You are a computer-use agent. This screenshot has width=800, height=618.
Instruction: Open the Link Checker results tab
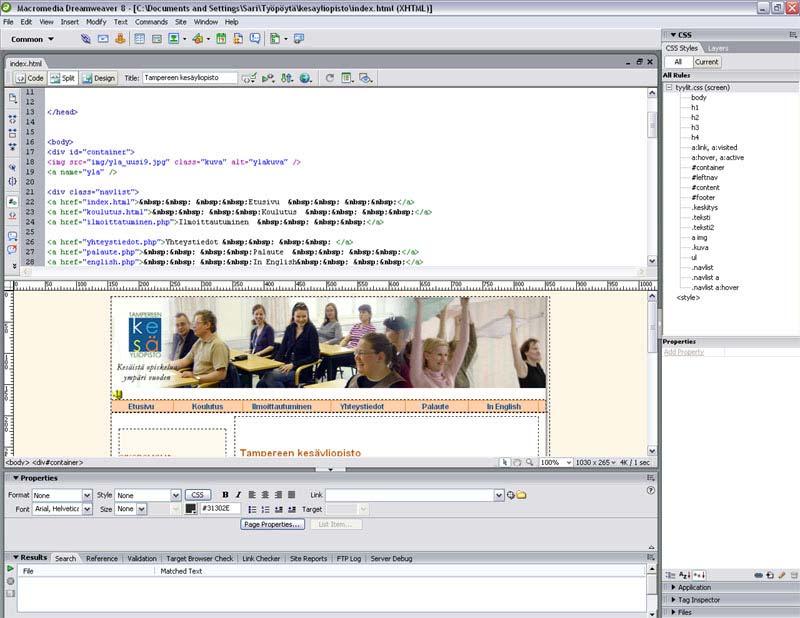coord(261,558)
